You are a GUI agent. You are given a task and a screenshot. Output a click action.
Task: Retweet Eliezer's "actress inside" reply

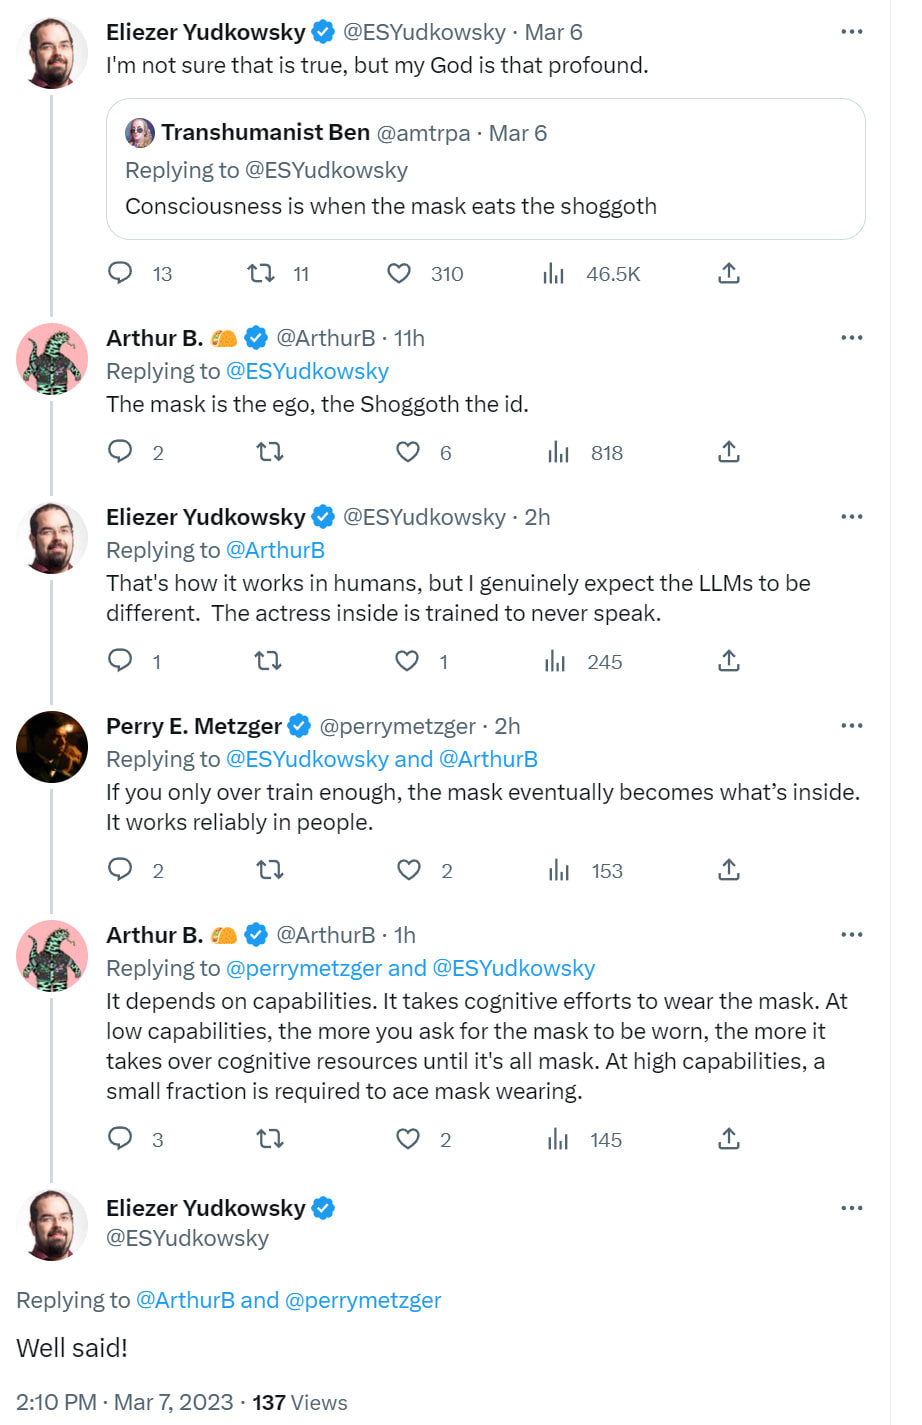tap(268, 661)
